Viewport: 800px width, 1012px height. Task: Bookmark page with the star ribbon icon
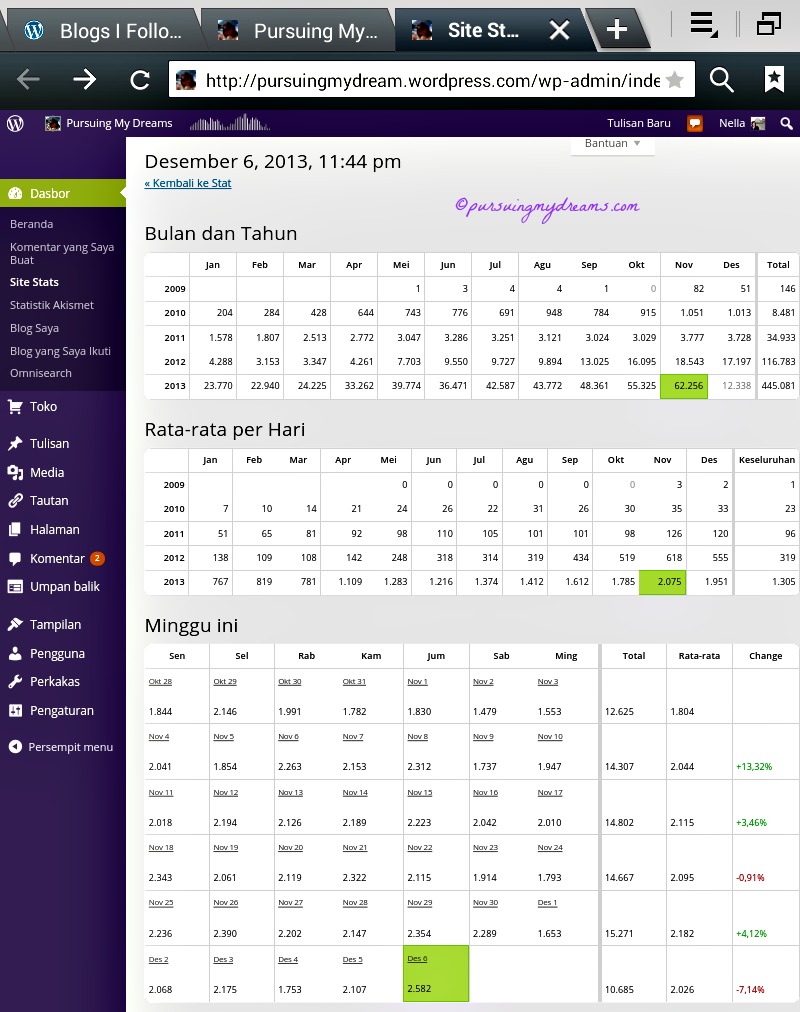pos(774,80)
